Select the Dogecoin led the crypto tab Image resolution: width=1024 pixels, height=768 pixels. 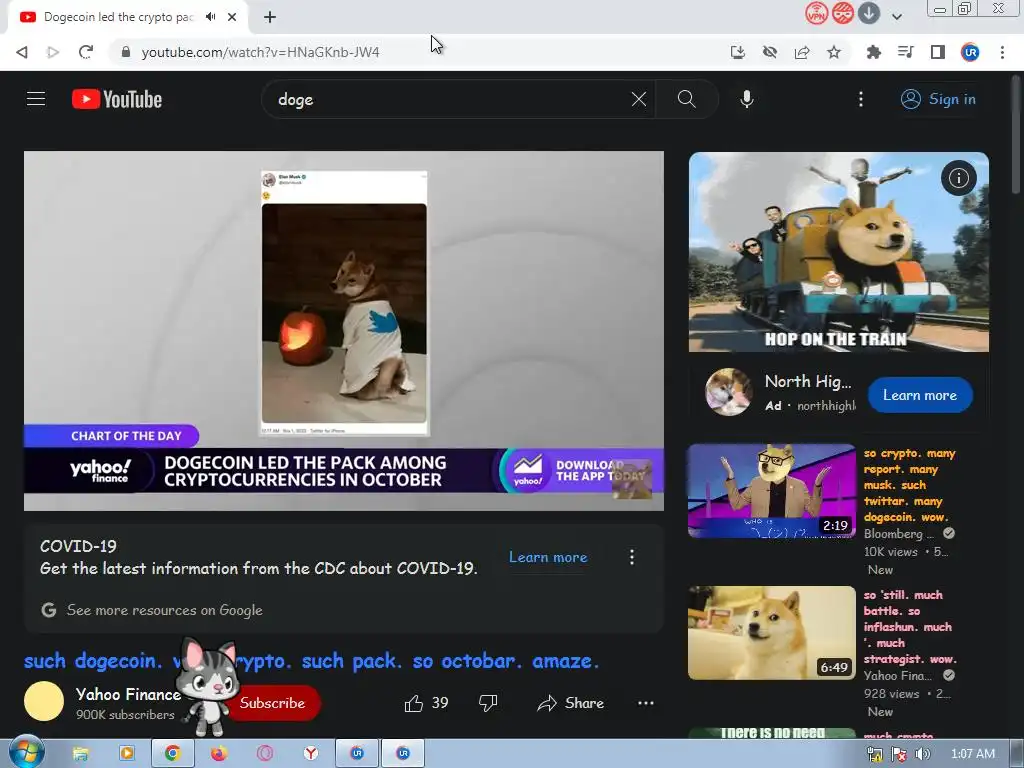(x=118, y=17)
